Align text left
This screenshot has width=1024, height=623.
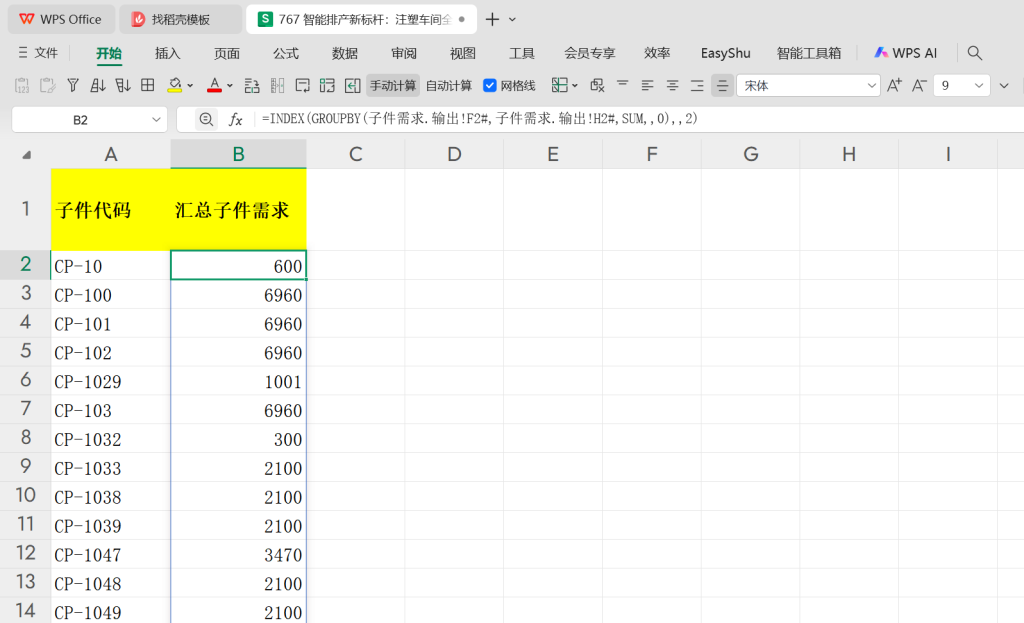click(647, 86)
